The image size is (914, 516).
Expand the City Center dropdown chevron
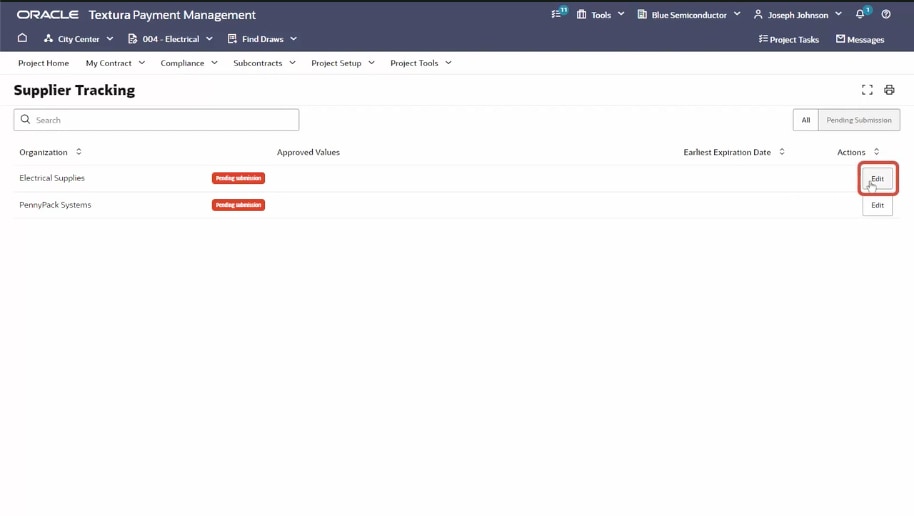(110, 38)
